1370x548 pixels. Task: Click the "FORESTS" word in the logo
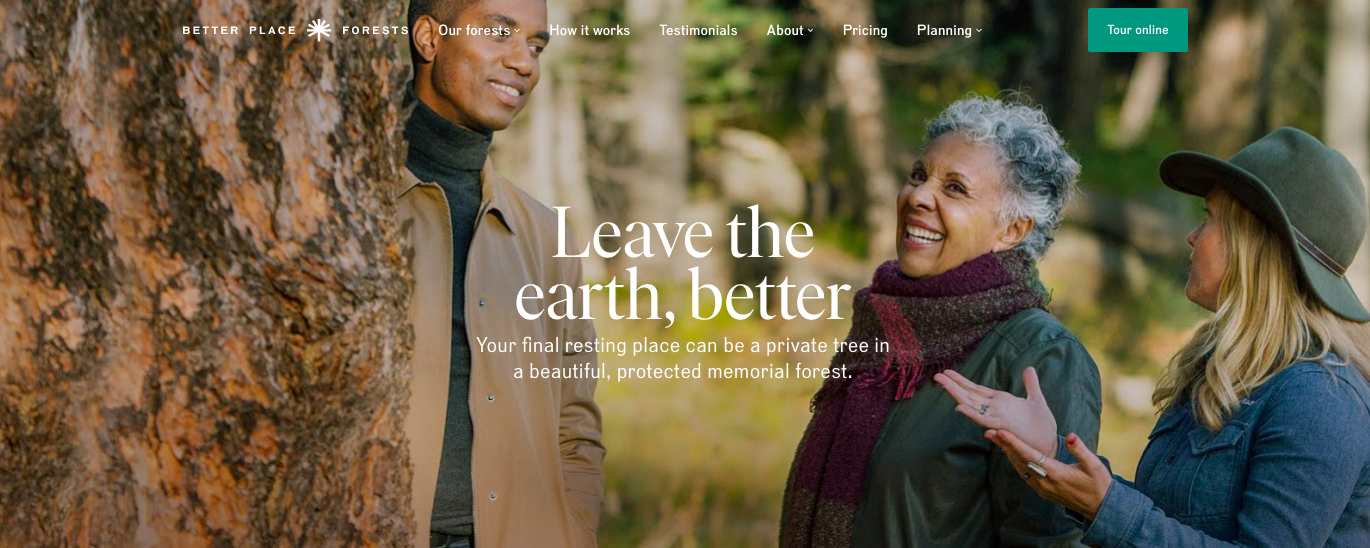[376, 31]
